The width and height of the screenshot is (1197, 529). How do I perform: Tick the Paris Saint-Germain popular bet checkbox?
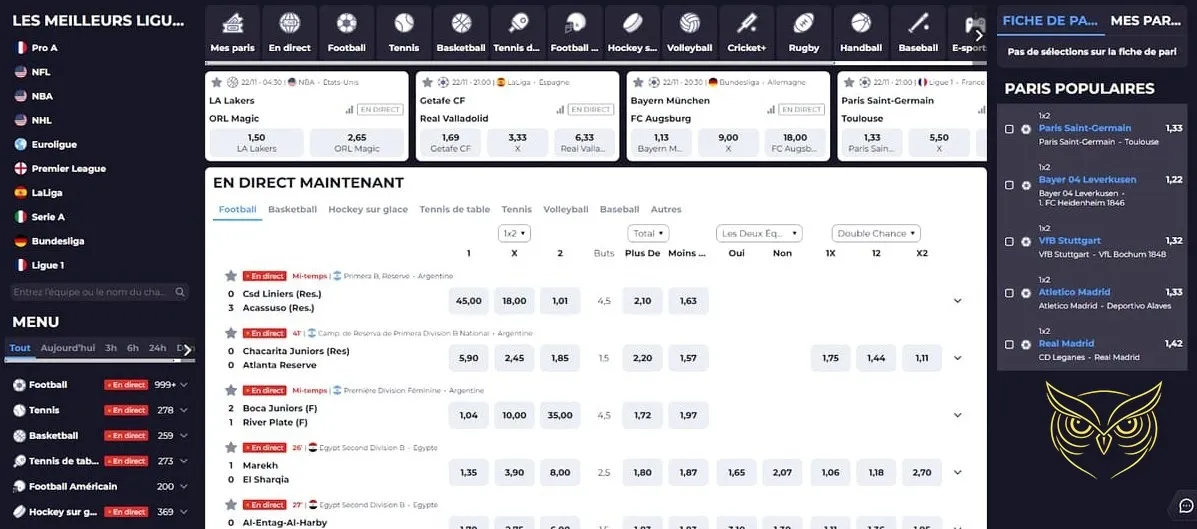point(1009,129)
